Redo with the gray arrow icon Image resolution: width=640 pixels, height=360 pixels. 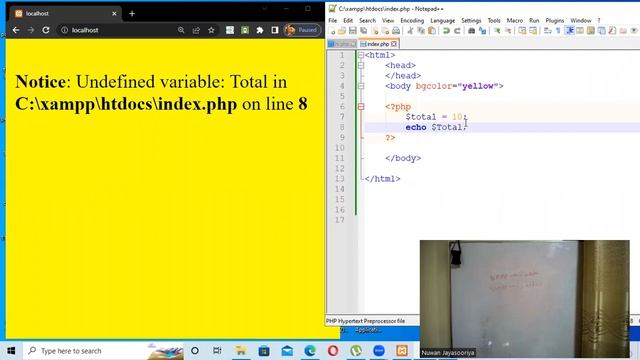click(x=457, y=31)
